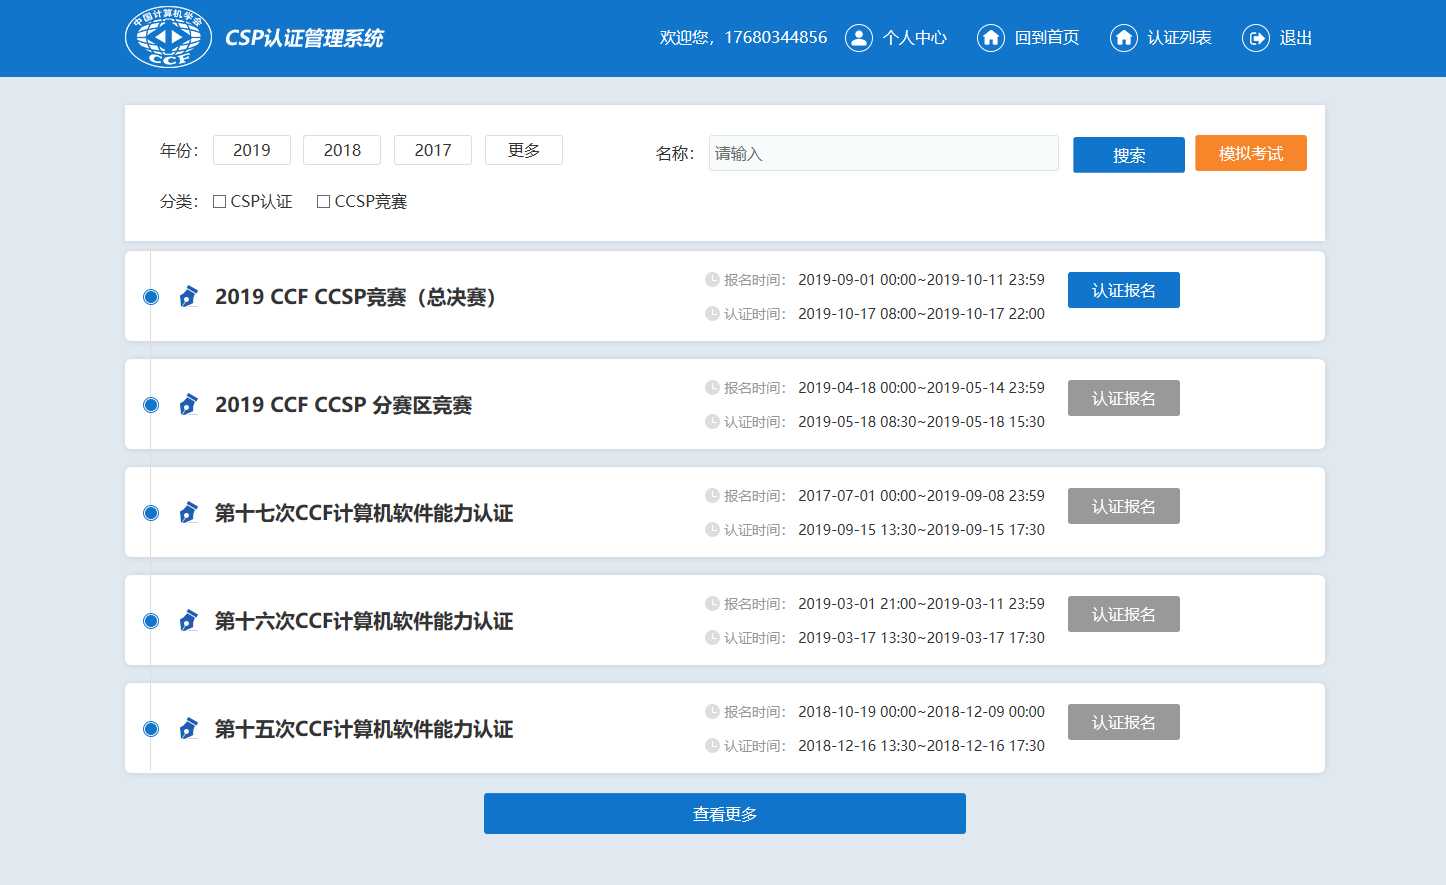
Task: Click clock icon by 报名时间 2019-09-01
Action: click(712, 279)
